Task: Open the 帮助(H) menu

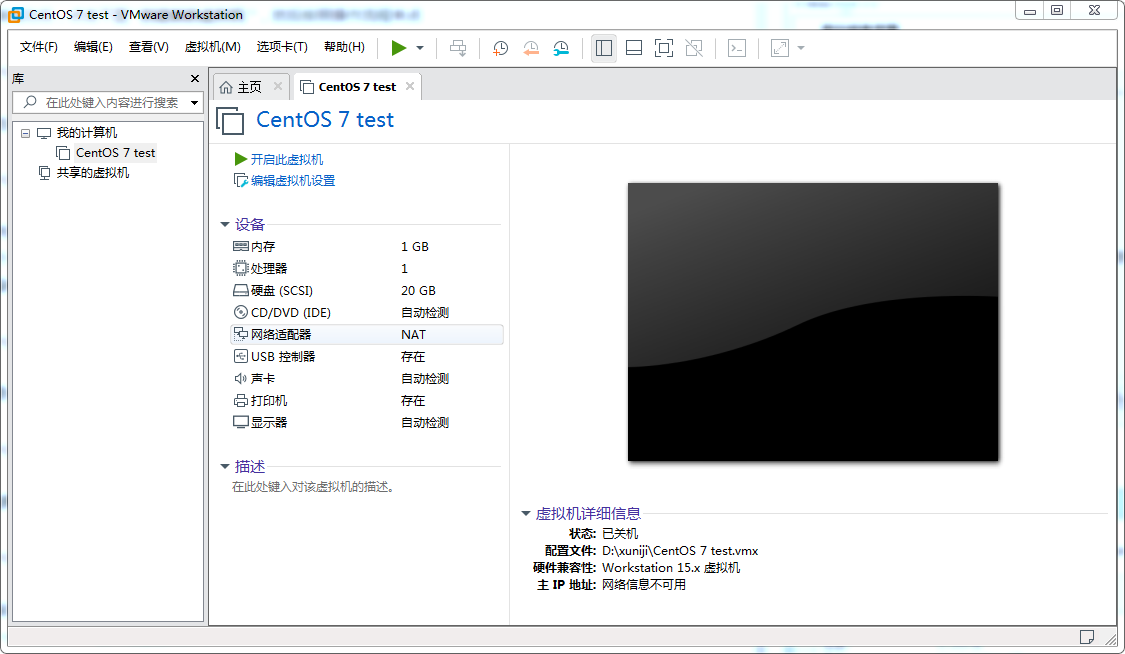Action: tap(344, 47)
